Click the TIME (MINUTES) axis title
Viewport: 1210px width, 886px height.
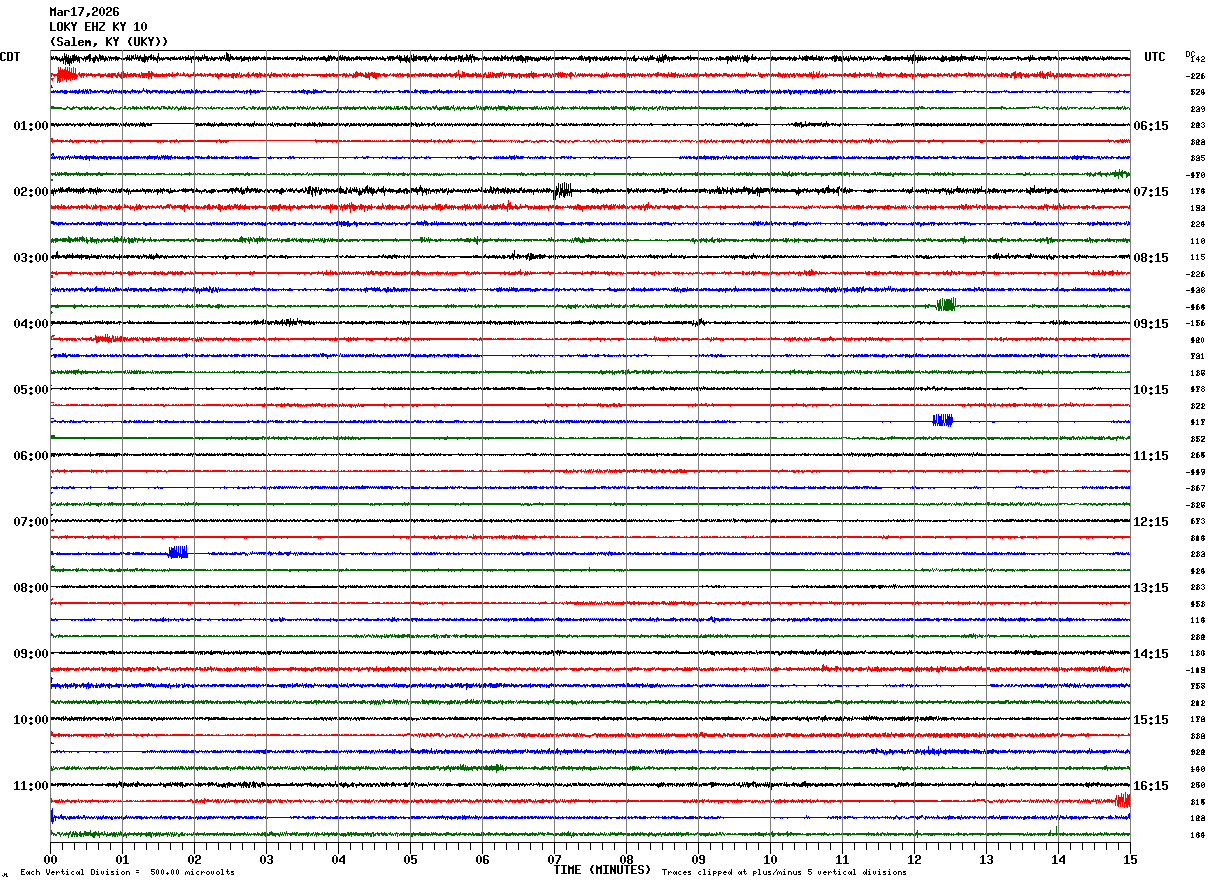602,870
